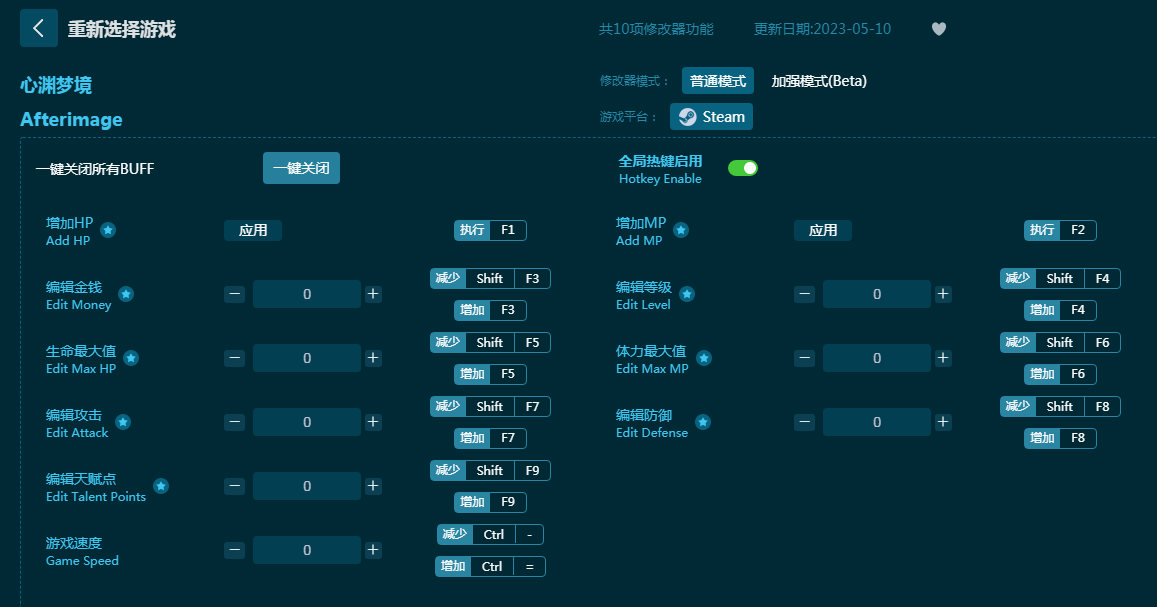Apply the Add MP cheat

[823, 230]
